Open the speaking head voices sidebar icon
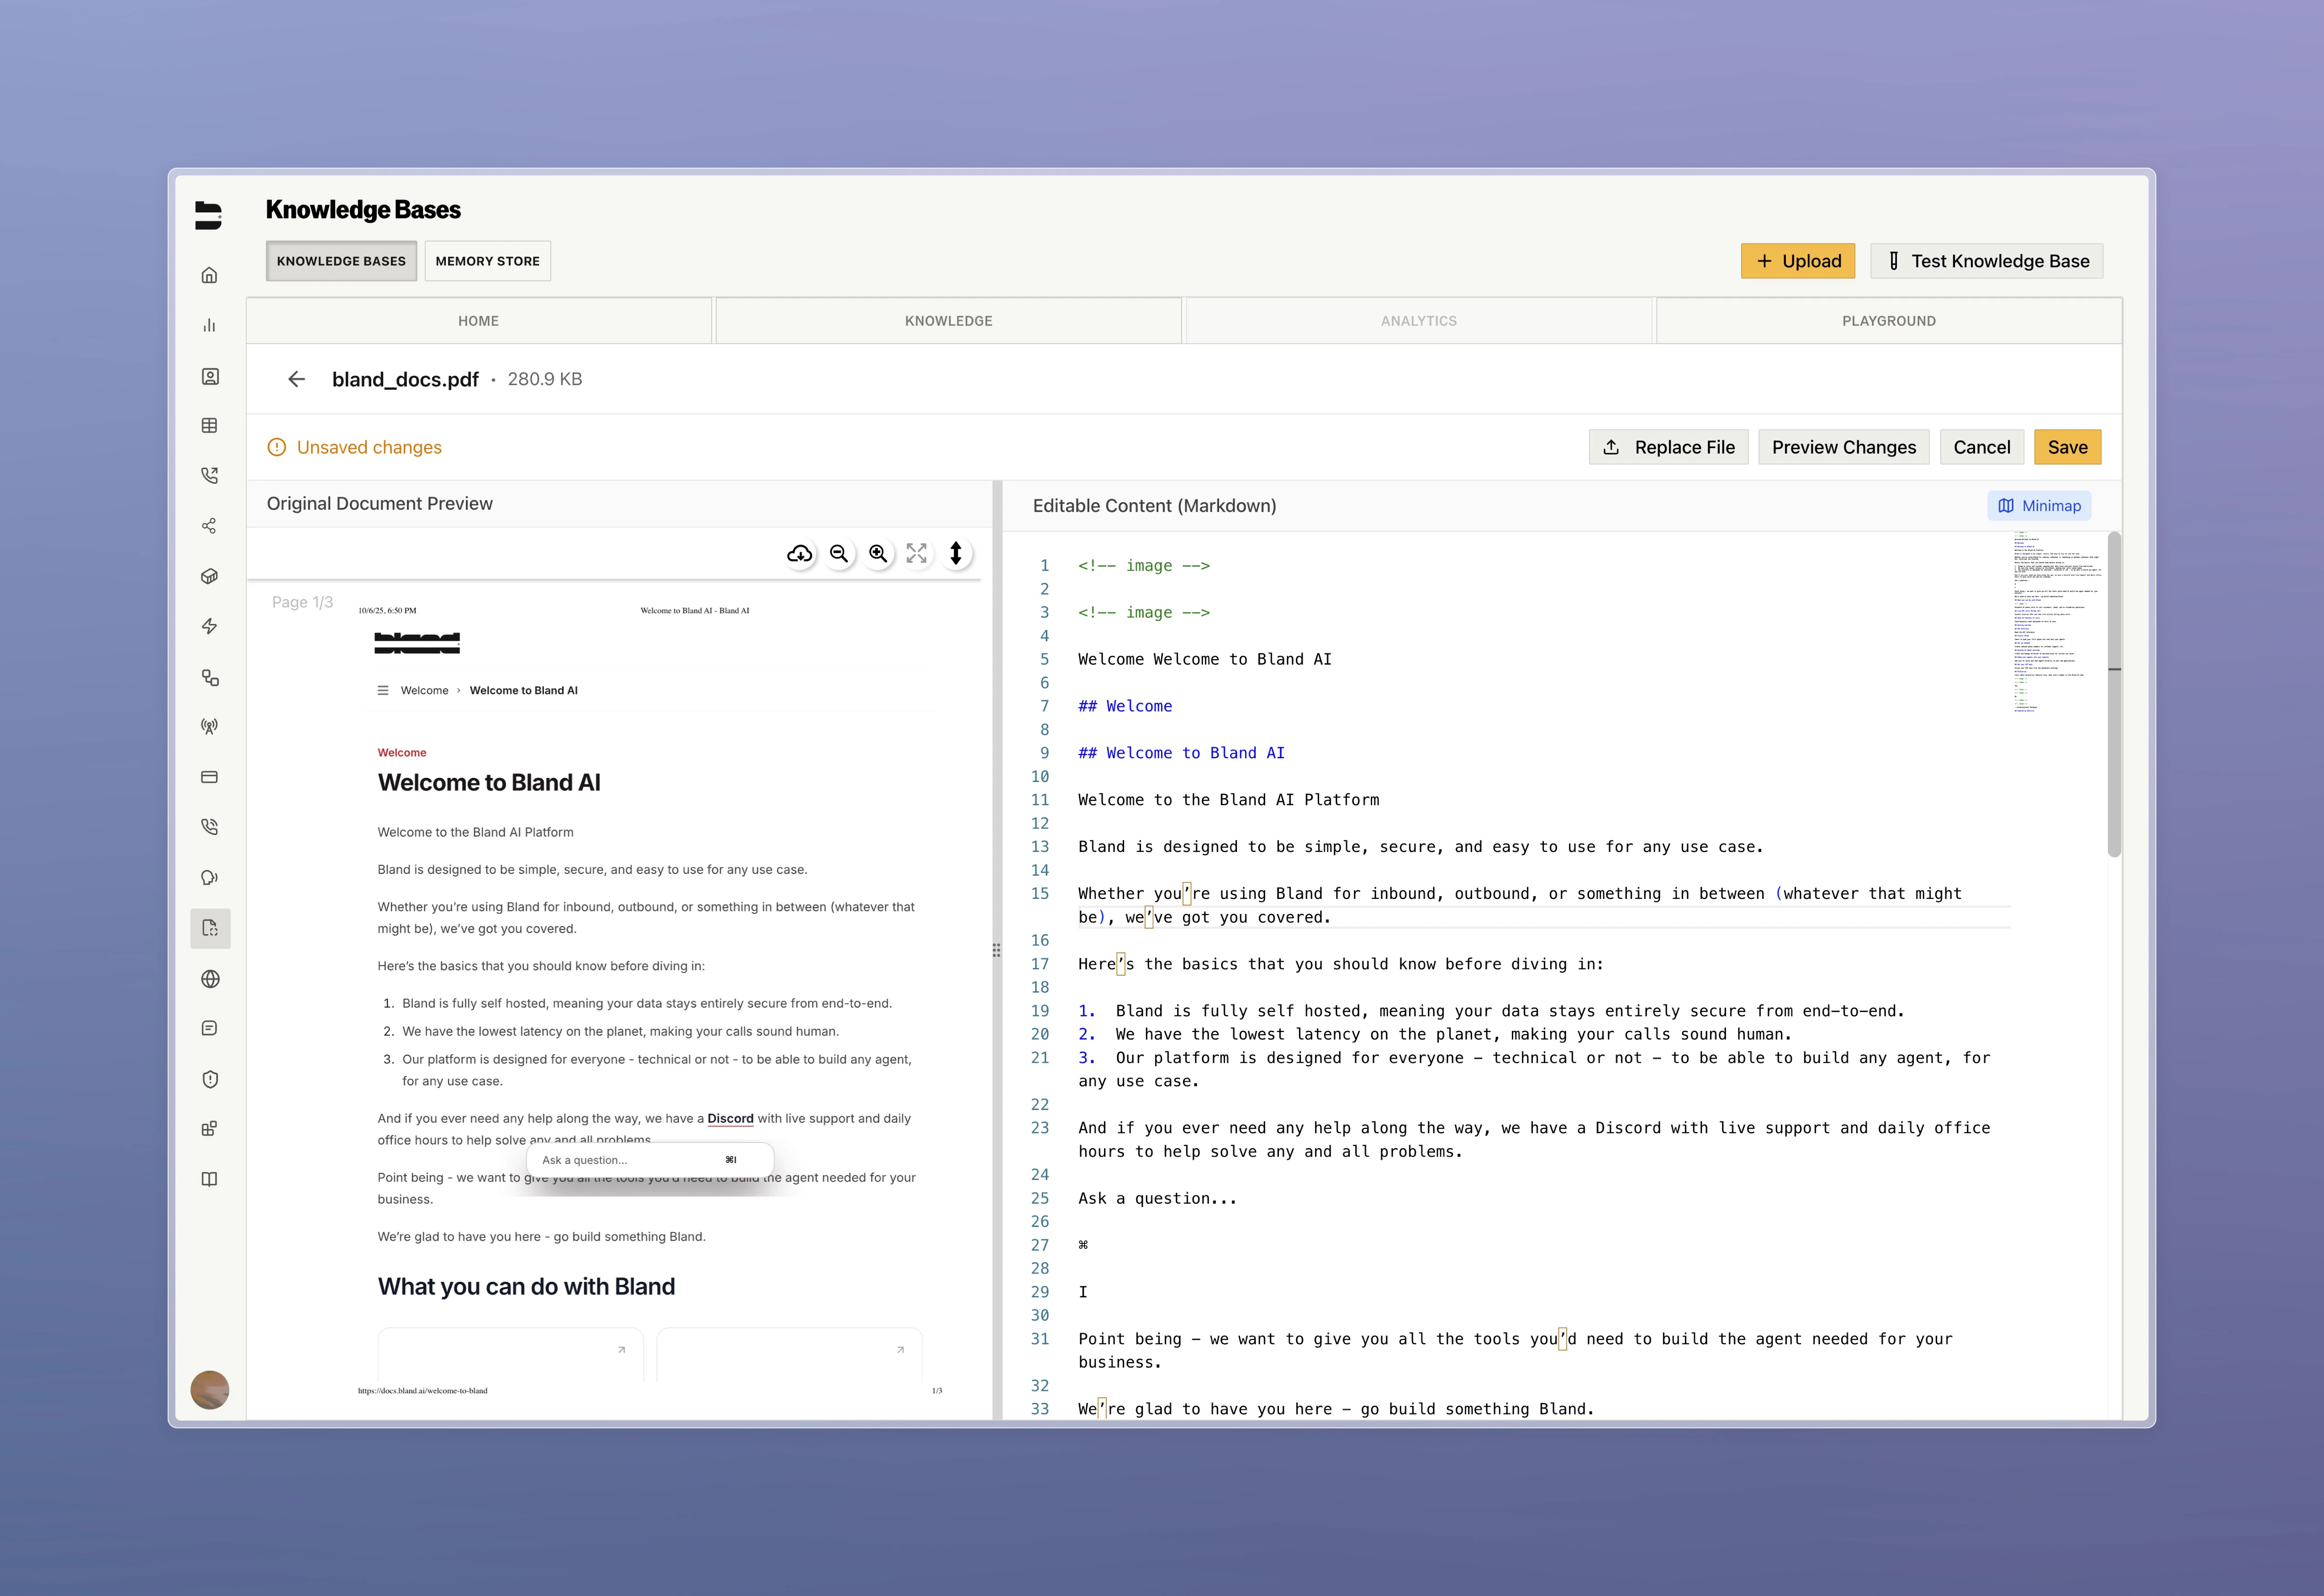 pyautogui.click(x=209, y=877)
